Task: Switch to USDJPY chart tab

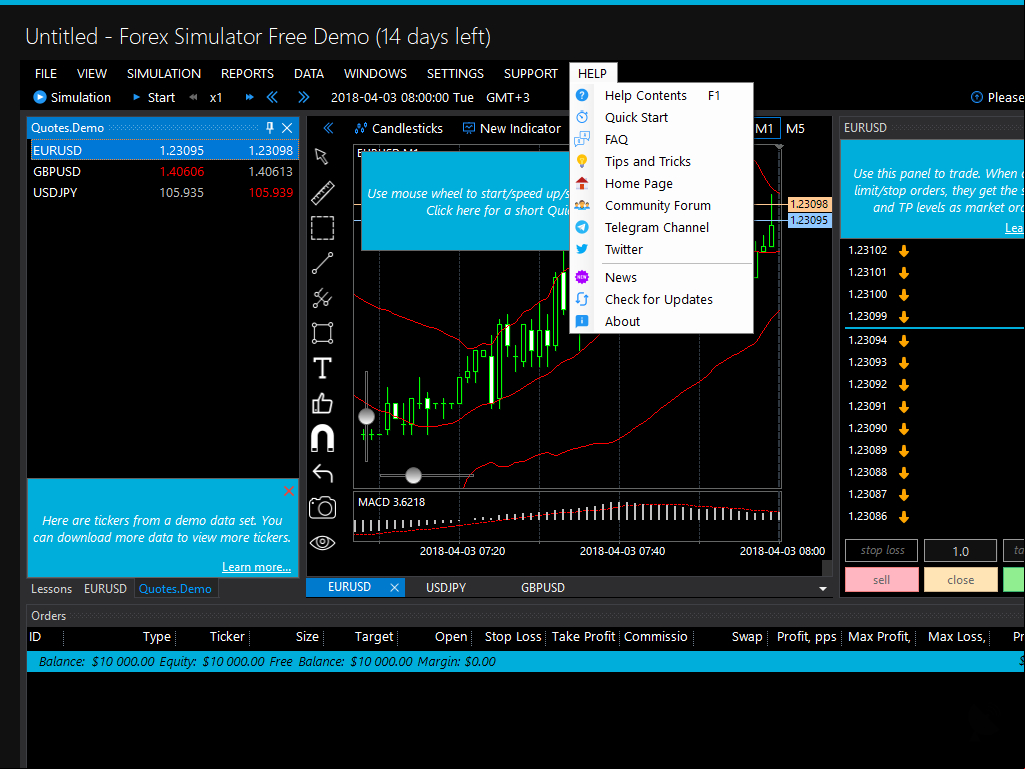Action: [446, 587]
